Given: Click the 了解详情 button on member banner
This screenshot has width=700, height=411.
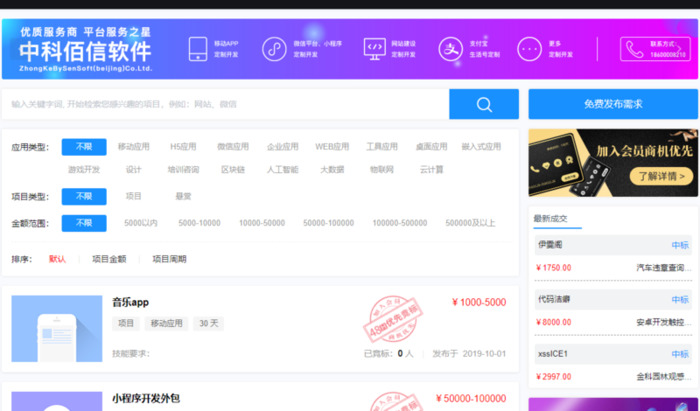Looking at the screenshot, I should pos(661,176).
